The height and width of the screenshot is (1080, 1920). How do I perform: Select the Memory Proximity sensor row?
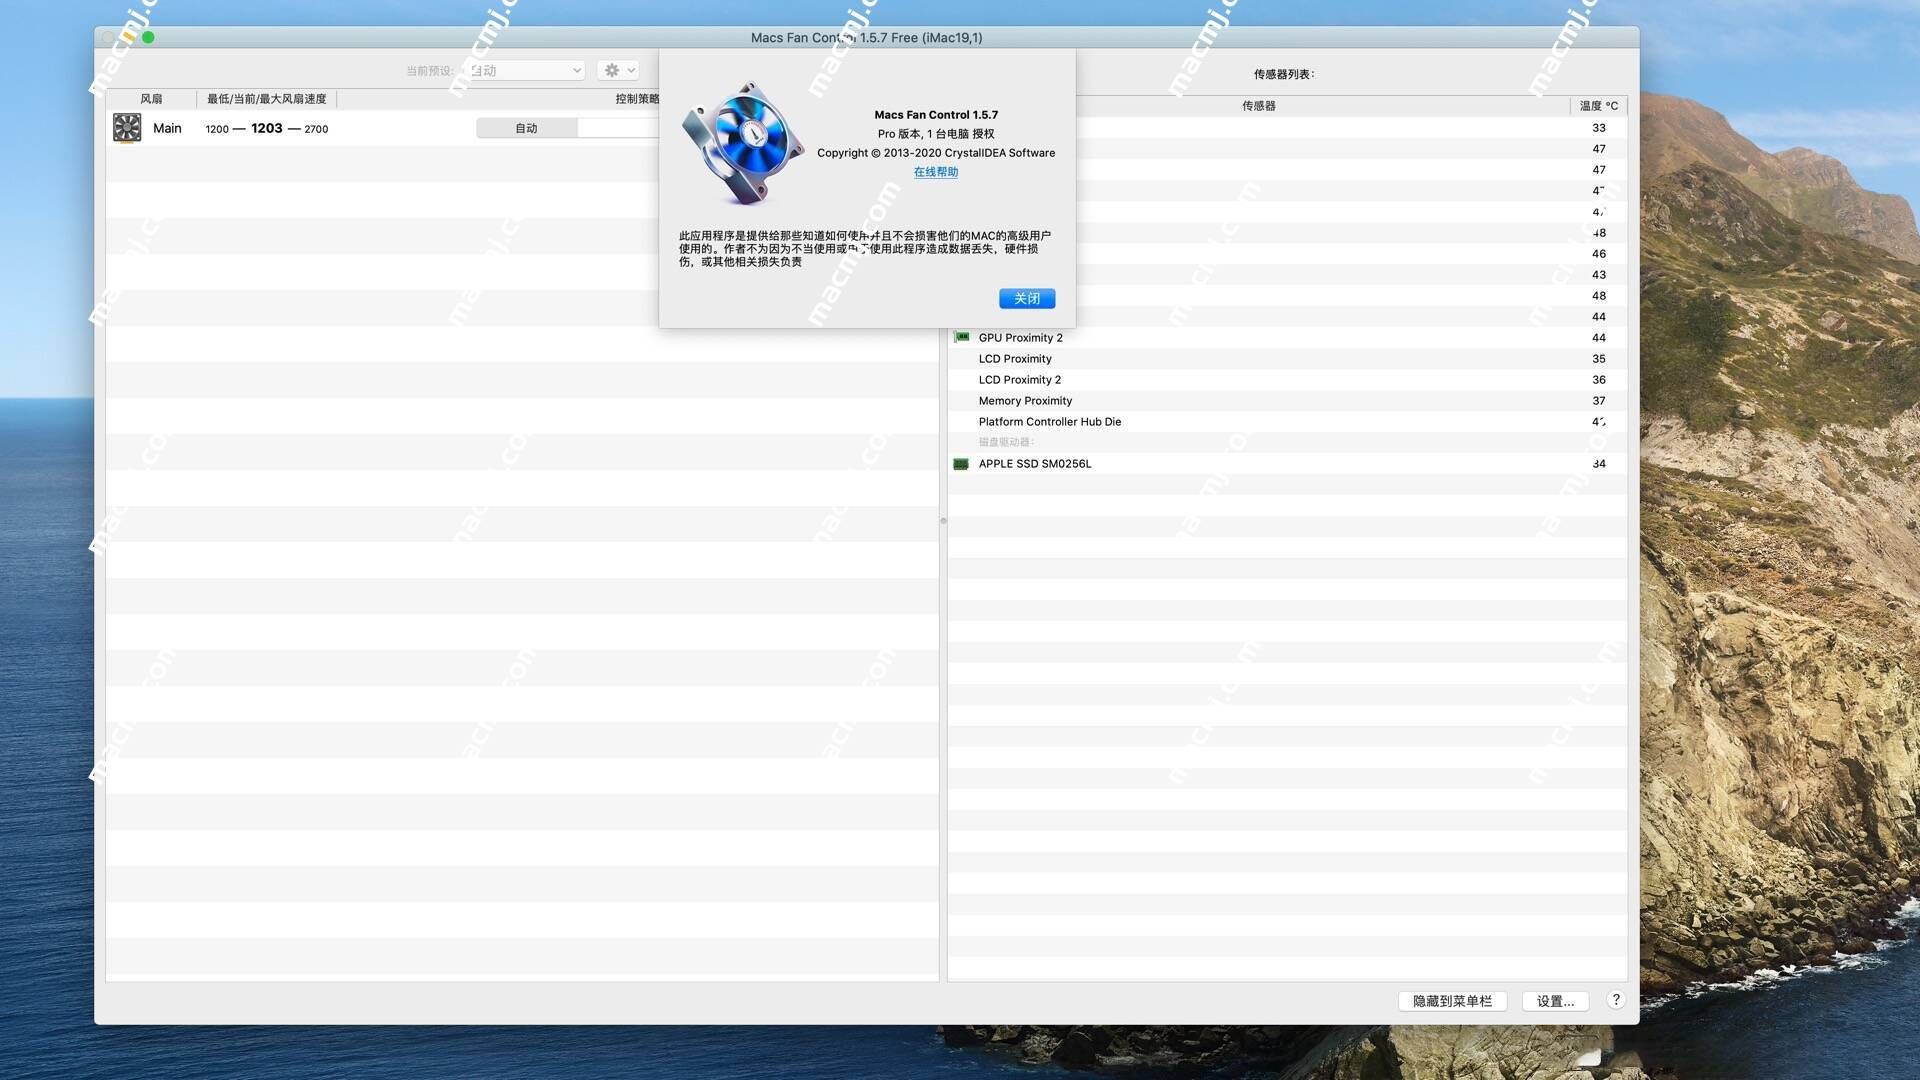coord(1288,401)
